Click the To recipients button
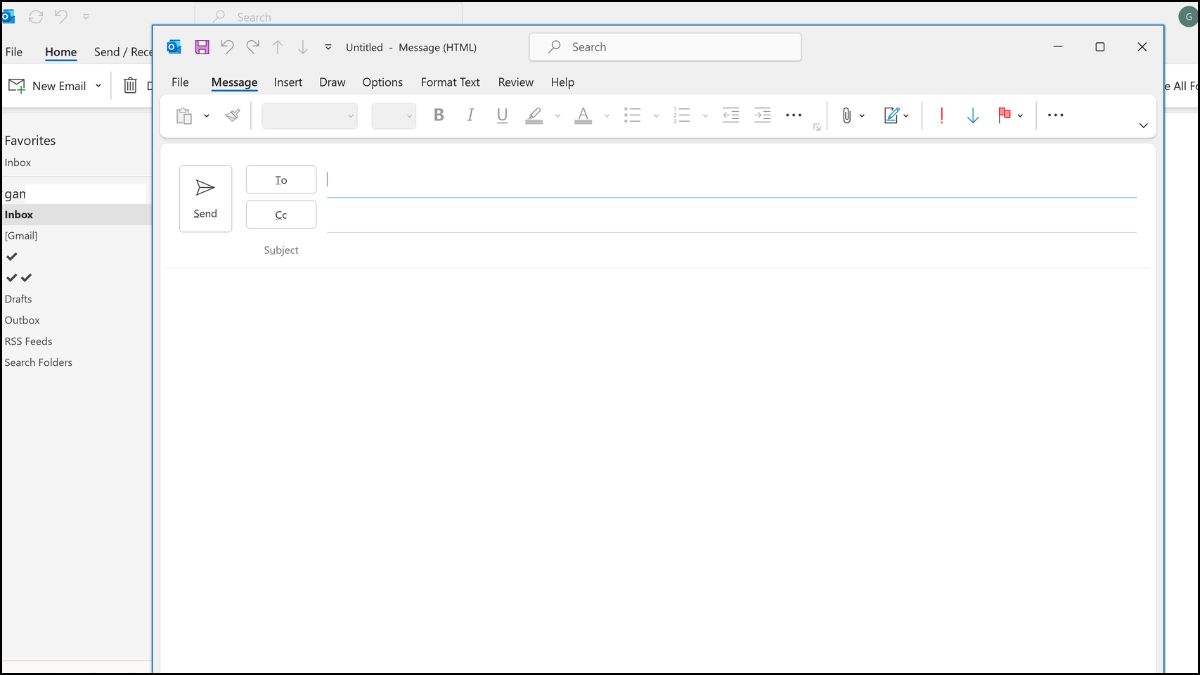Viewport: 1200px width, 675px height. tap(281, 180)
